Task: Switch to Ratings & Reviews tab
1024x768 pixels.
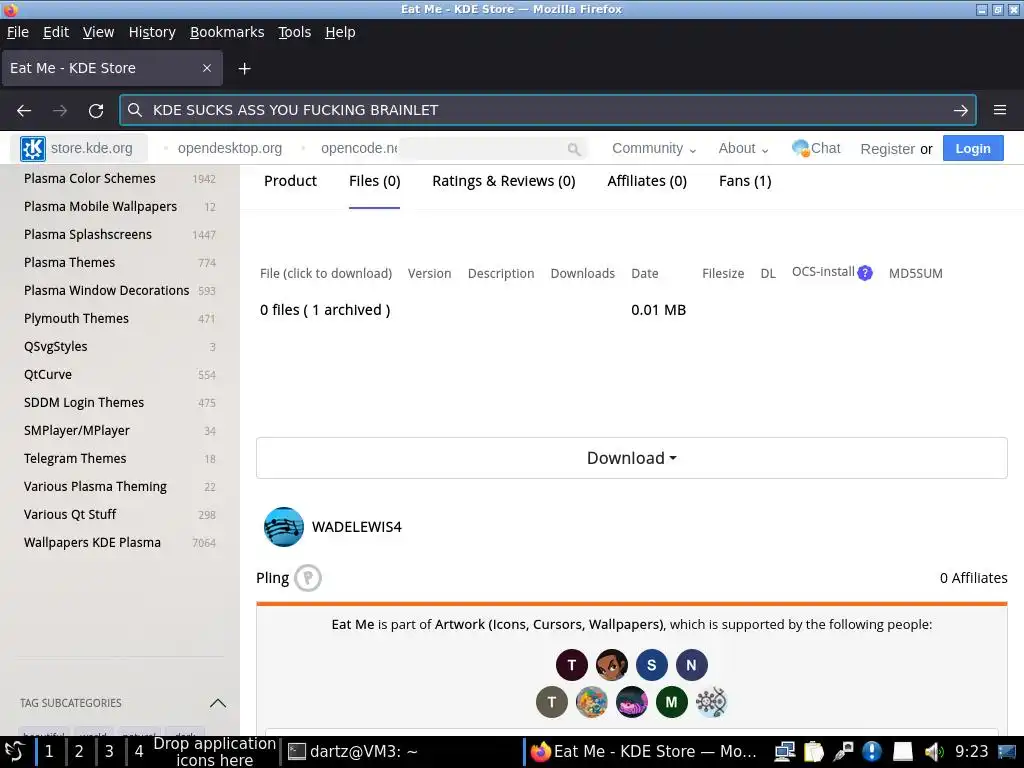Action: [504, 181]
